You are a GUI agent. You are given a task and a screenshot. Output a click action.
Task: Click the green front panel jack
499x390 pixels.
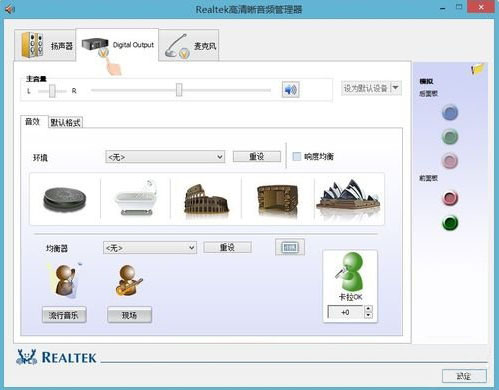(450, 223)
